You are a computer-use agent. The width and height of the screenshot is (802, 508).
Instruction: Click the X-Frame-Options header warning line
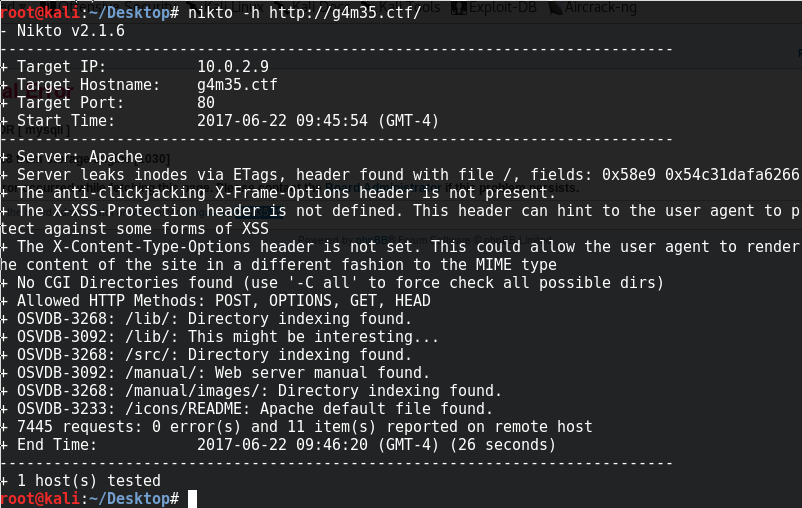pos(286,193)
